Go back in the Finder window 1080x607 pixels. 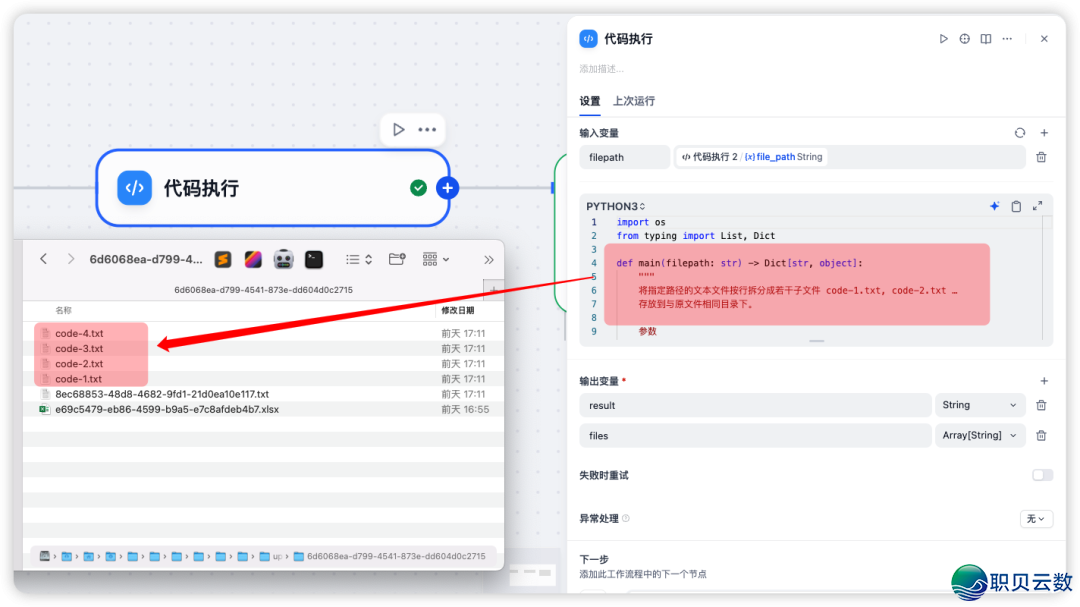pos(43,259)
